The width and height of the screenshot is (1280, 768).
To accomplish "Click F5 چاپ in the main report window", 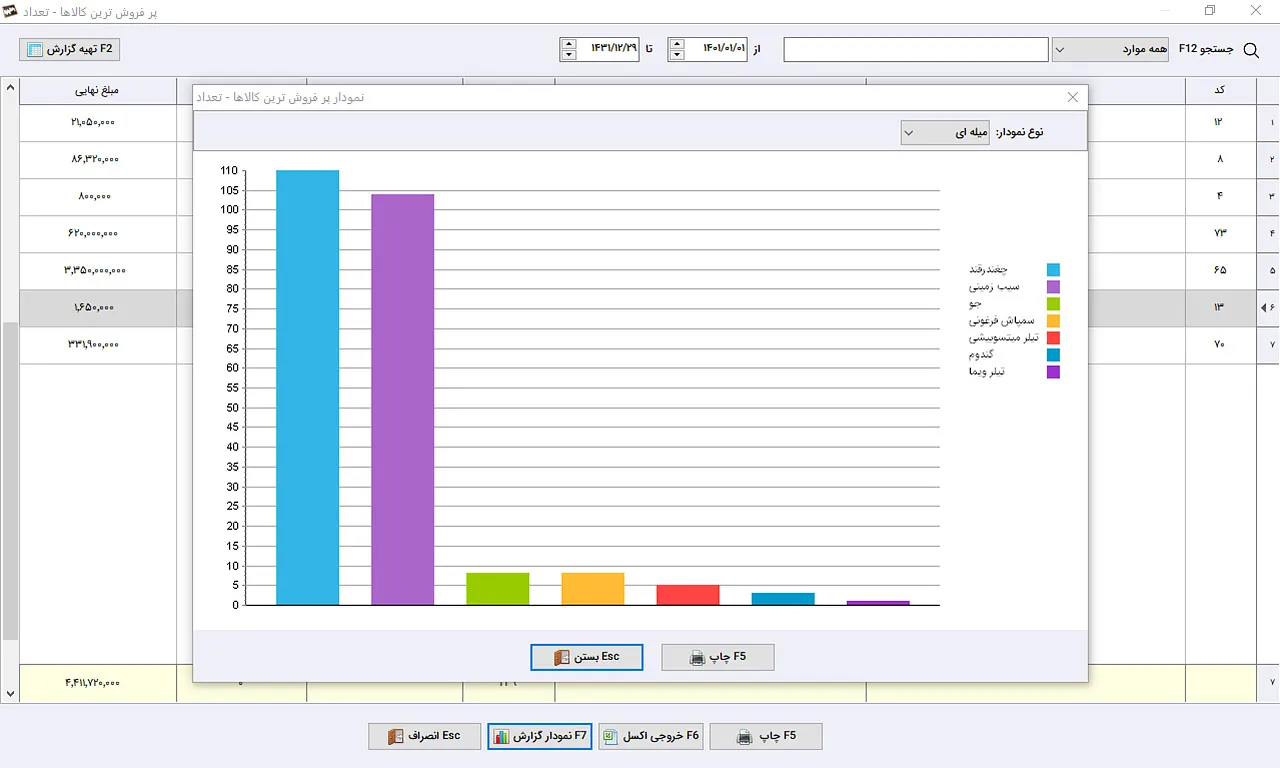I will point(766,736).
